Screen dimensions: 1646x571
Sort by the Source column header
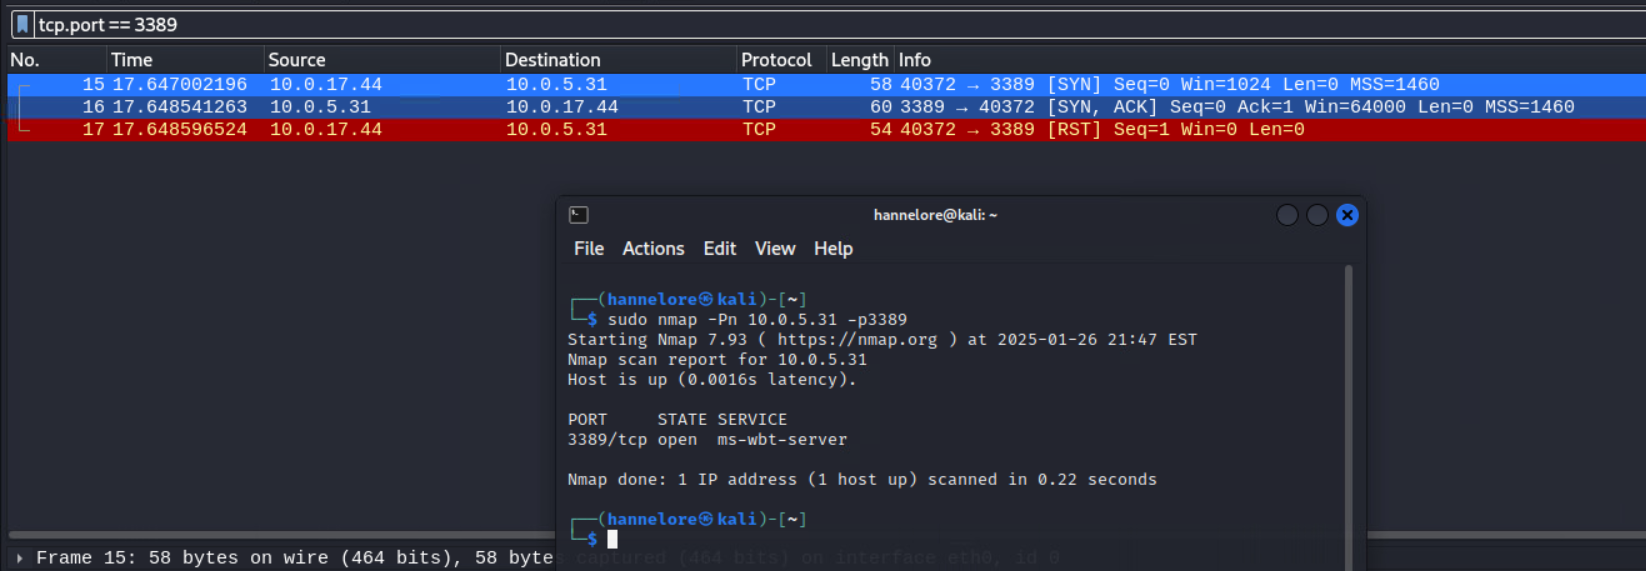(296, 60)
